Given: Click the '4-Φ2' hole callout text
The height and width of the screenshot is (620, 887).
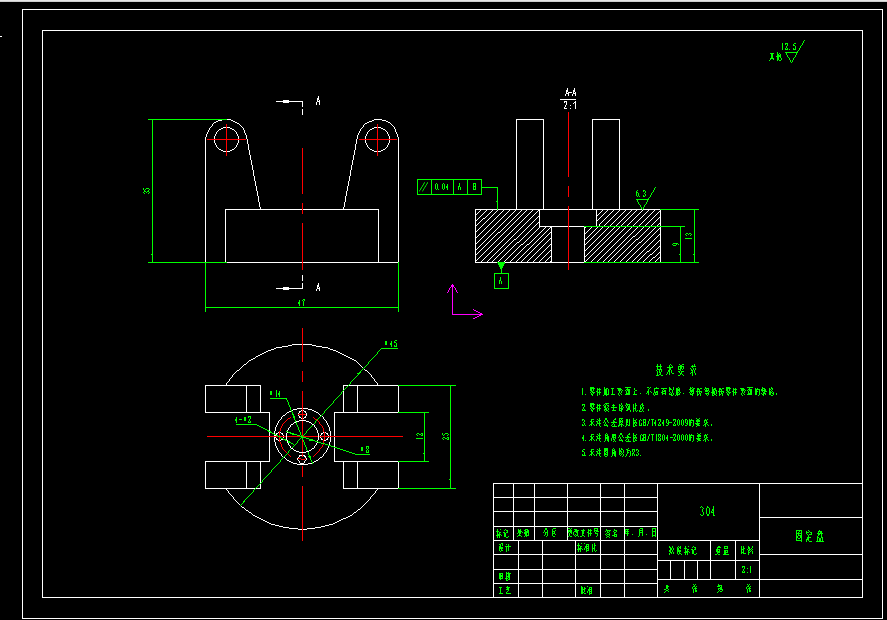Looking at the screenshot, I should pos(243,420).
